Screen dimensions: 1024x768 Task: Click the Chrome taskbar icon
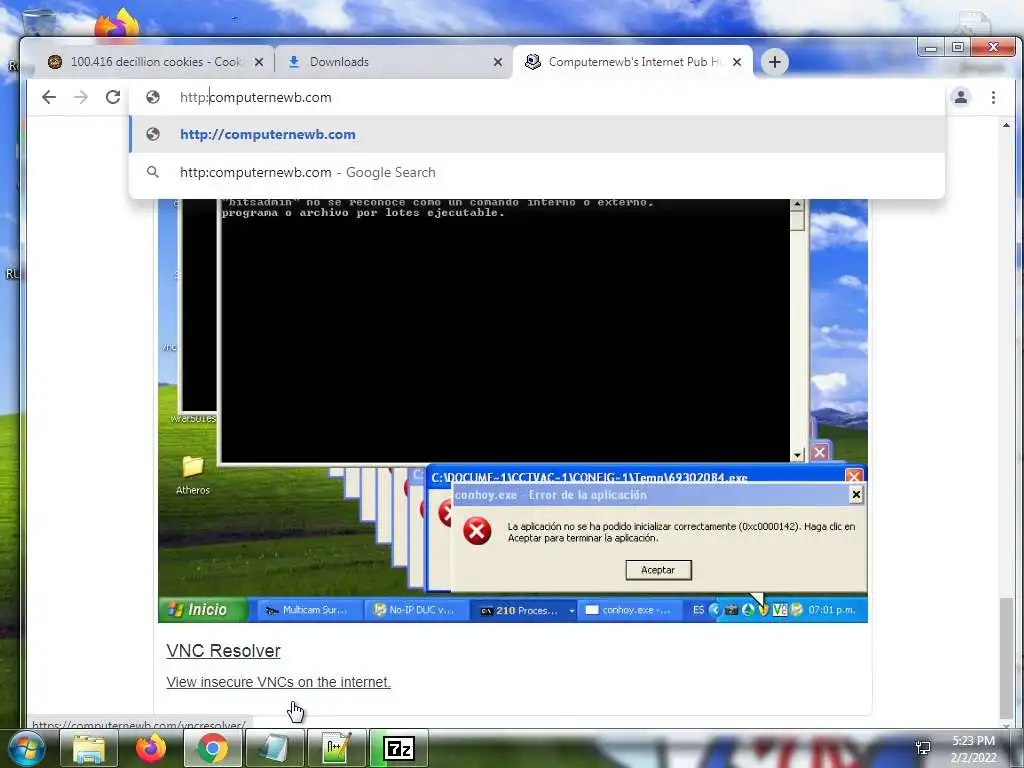tap(212, 748)
